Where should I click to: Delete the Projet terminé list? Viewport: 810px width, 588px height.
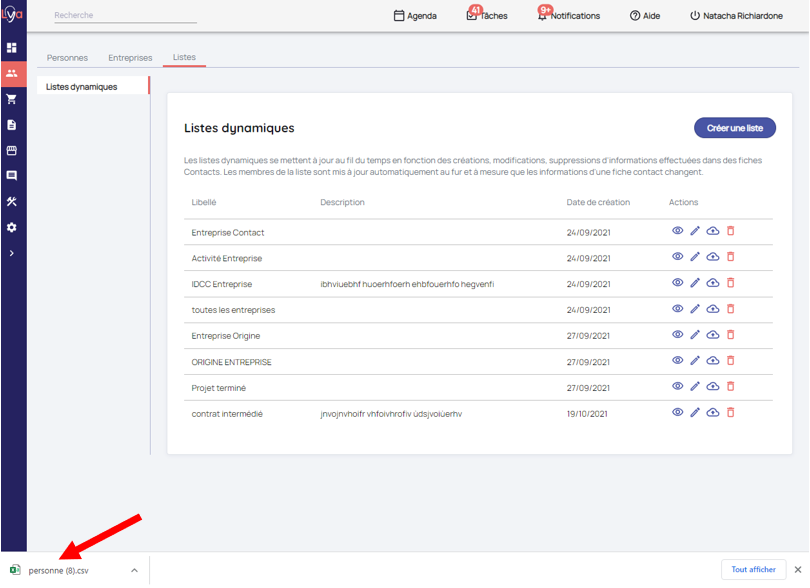tap(730, 386)
